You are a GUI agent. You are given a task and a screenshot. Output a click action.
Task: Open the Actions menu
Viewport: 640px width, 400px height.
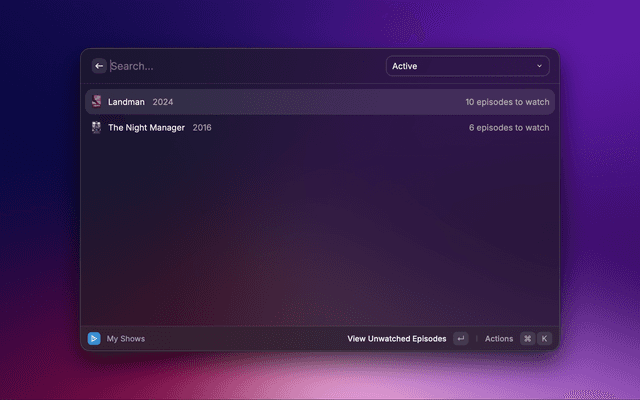click(x=499, y=339)
